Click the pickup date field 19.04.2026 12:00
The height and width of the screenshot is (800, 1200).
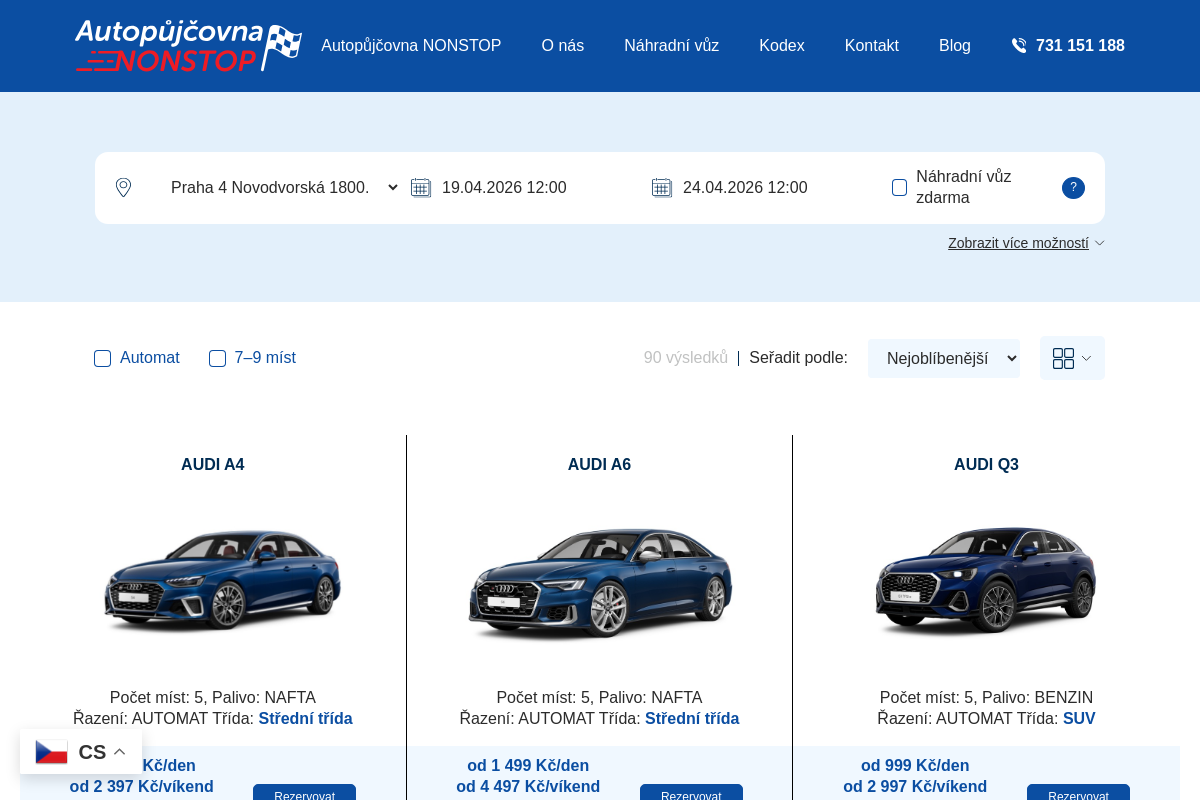tap(504, 188)
